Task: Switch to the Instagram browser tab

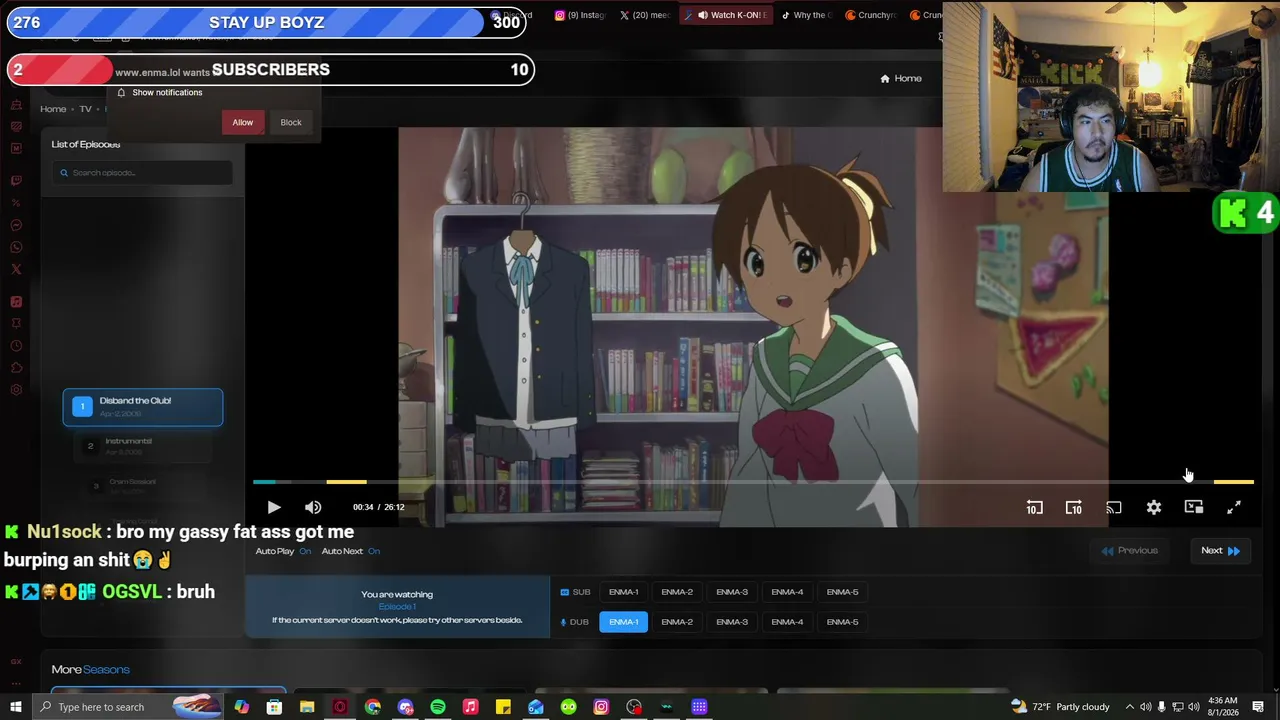Action: point(581,15)
